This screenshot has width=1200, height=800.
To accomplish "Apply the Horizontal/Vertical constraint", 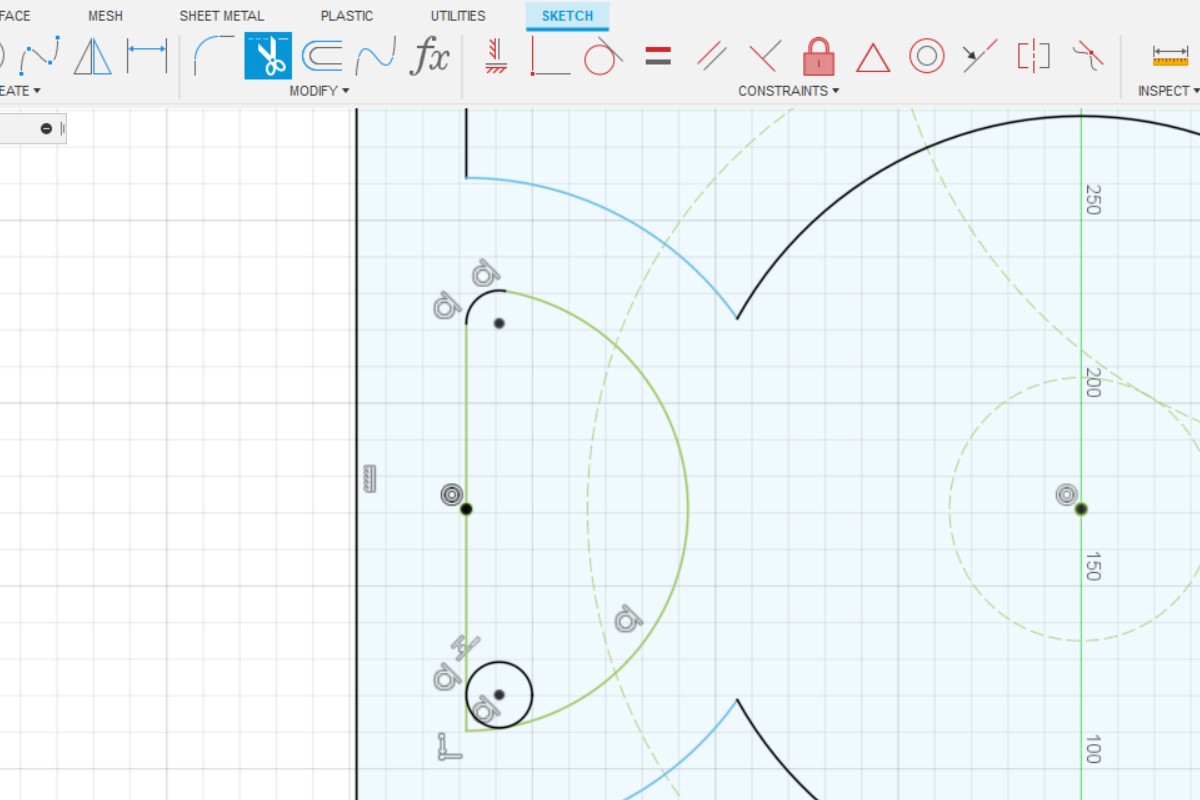I will coord(495,55).
